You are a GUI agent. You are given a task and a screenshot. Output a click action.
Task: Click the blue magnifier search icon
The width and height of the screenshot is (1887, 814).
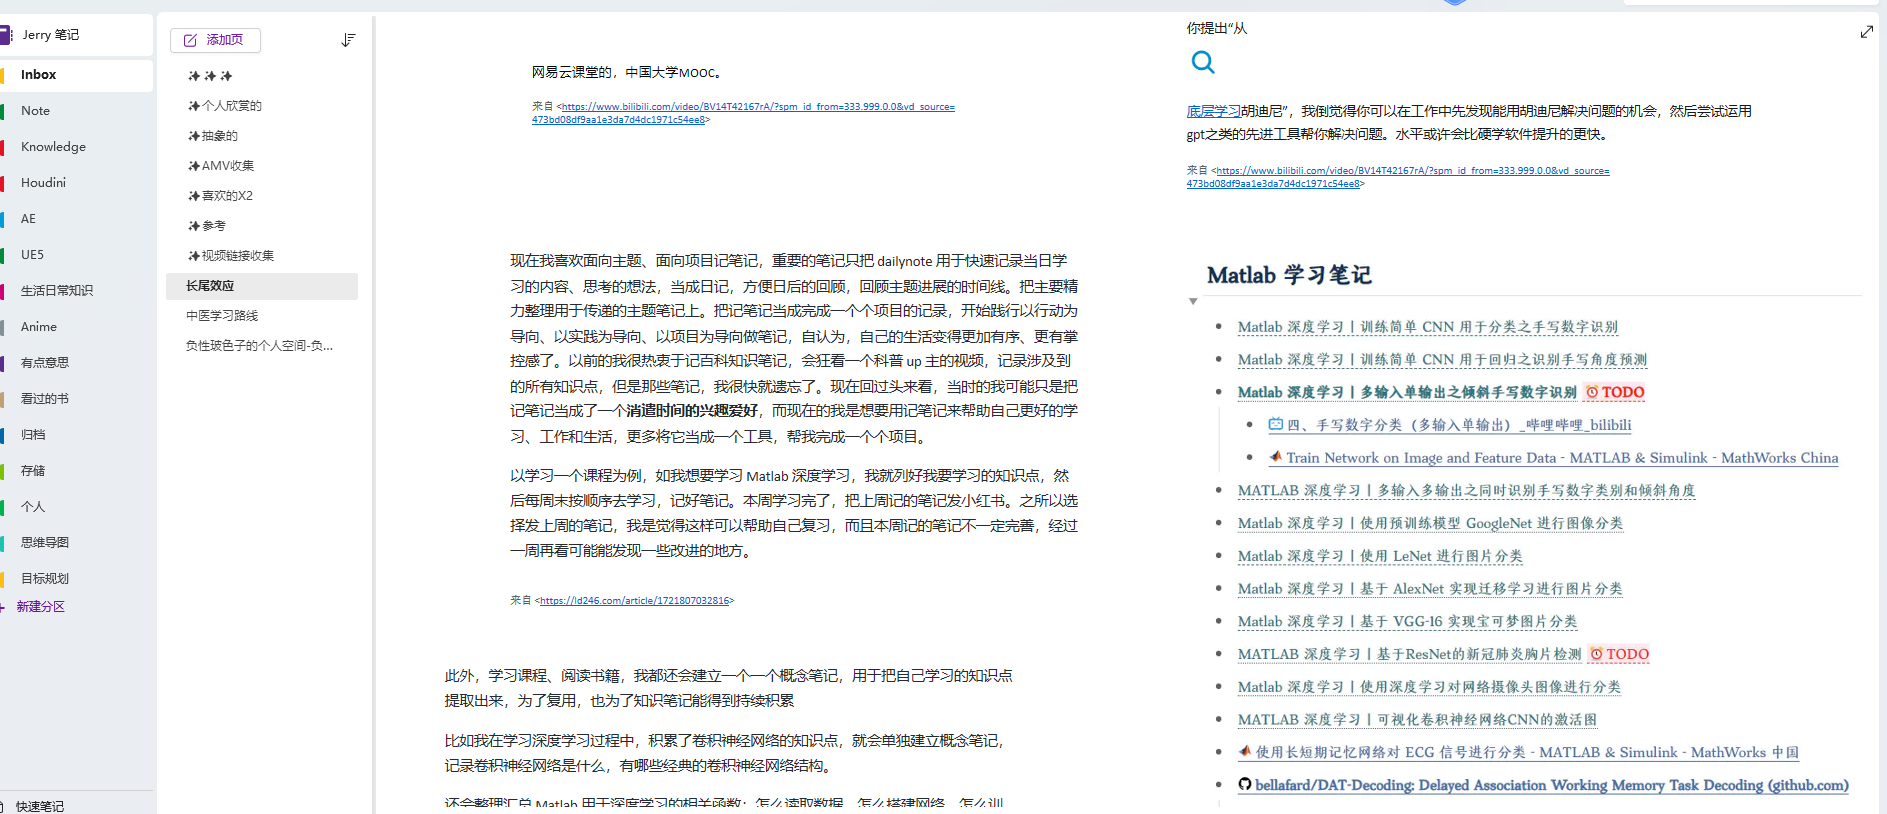(x=1203, y=63)
